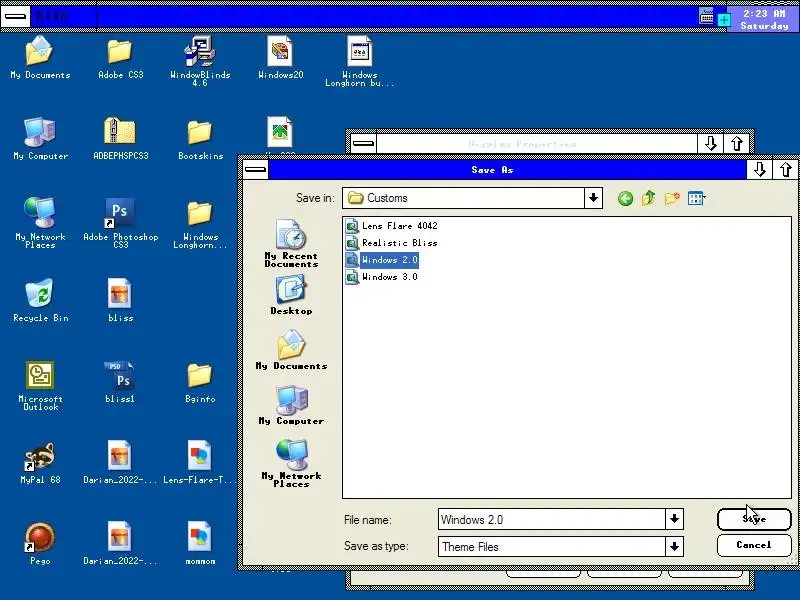Expand the Save as type dropdown
Screen dimensions: 800x600
674,546
